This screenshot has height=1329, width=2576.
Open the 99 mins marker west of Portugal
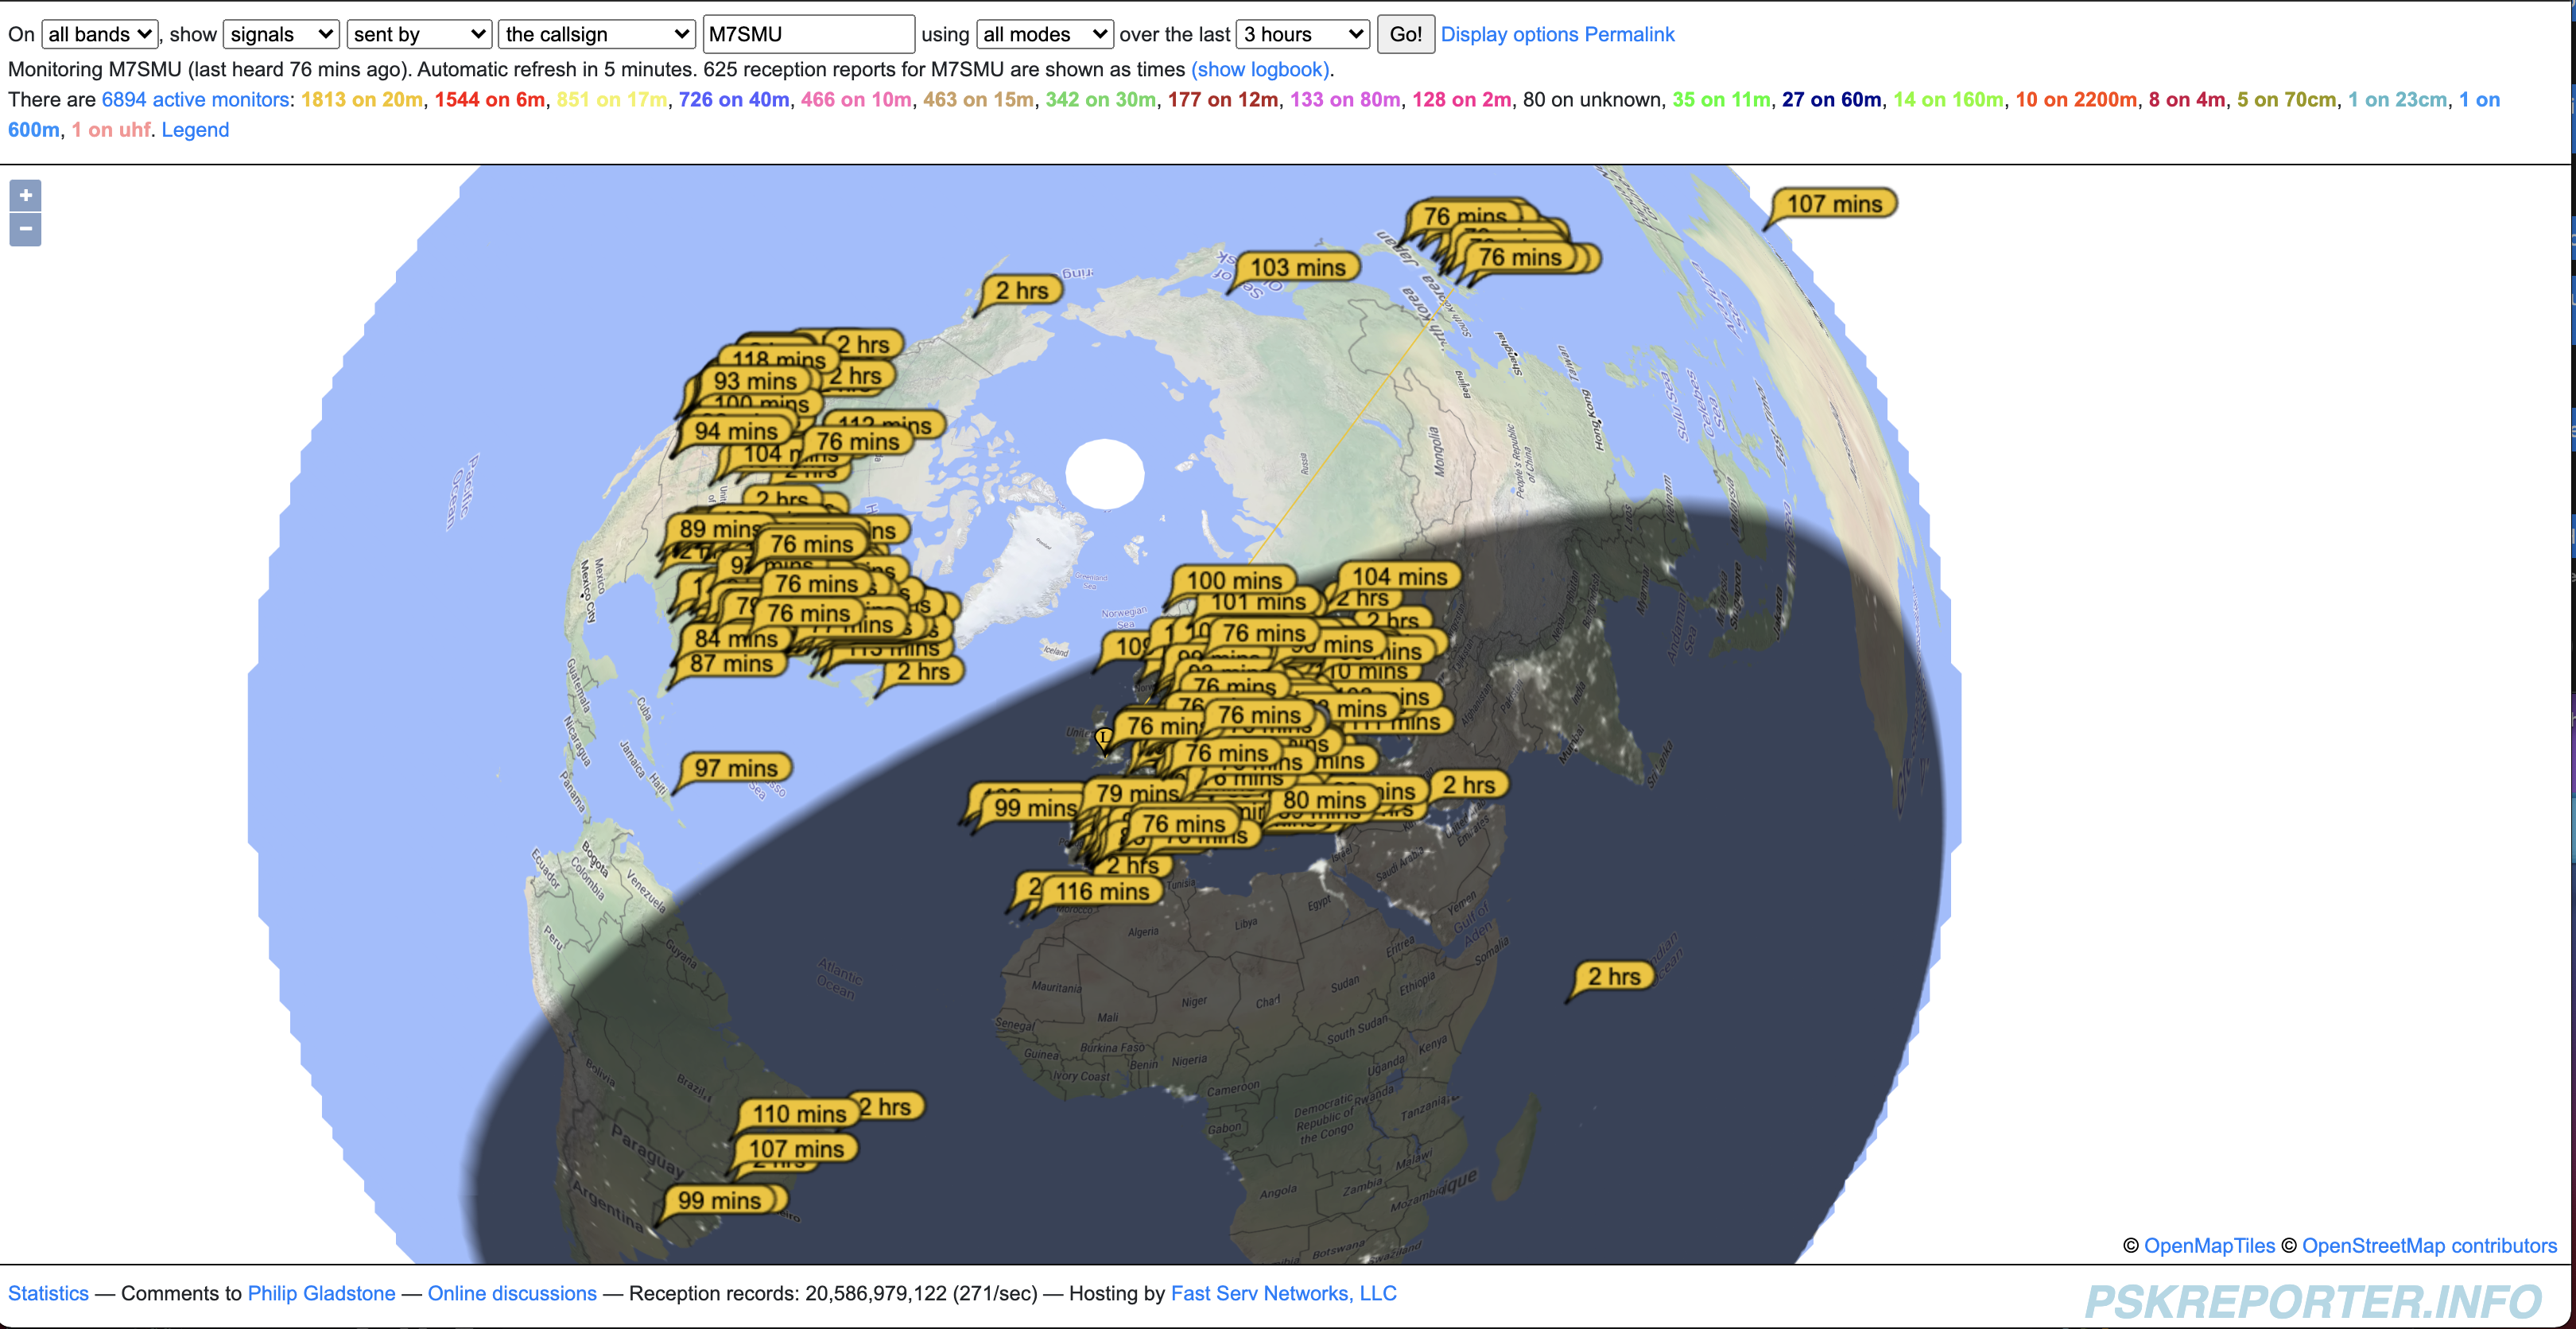point(1034,808)
